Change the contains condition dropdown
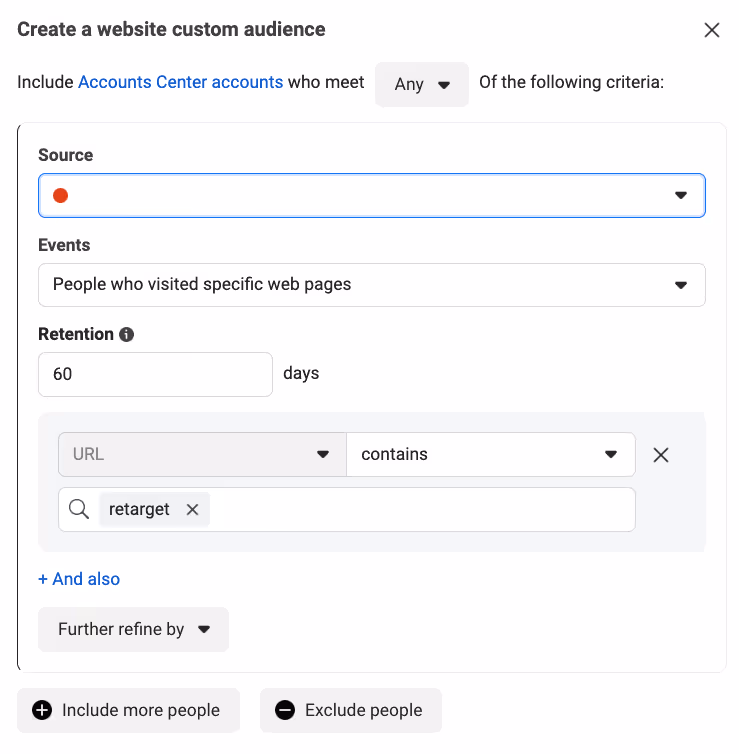The image size is (739, 754). pyautogui.click(x=491, y=454)
